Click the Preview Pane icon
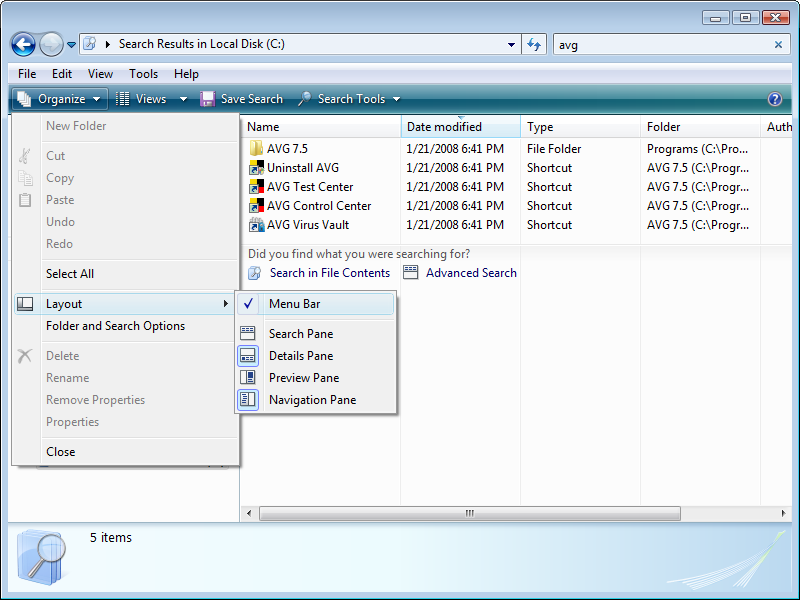This screenshot has height=600, width=800. coord(248,378)
